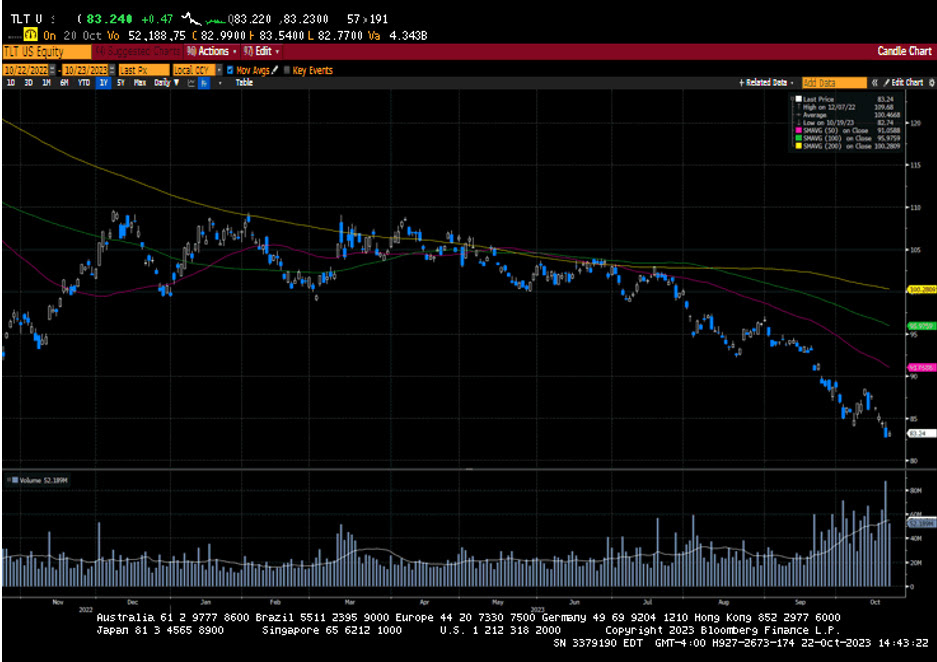Select the candle chart type icon
This screenshot has width=937, height=662.
click(204, 83)
